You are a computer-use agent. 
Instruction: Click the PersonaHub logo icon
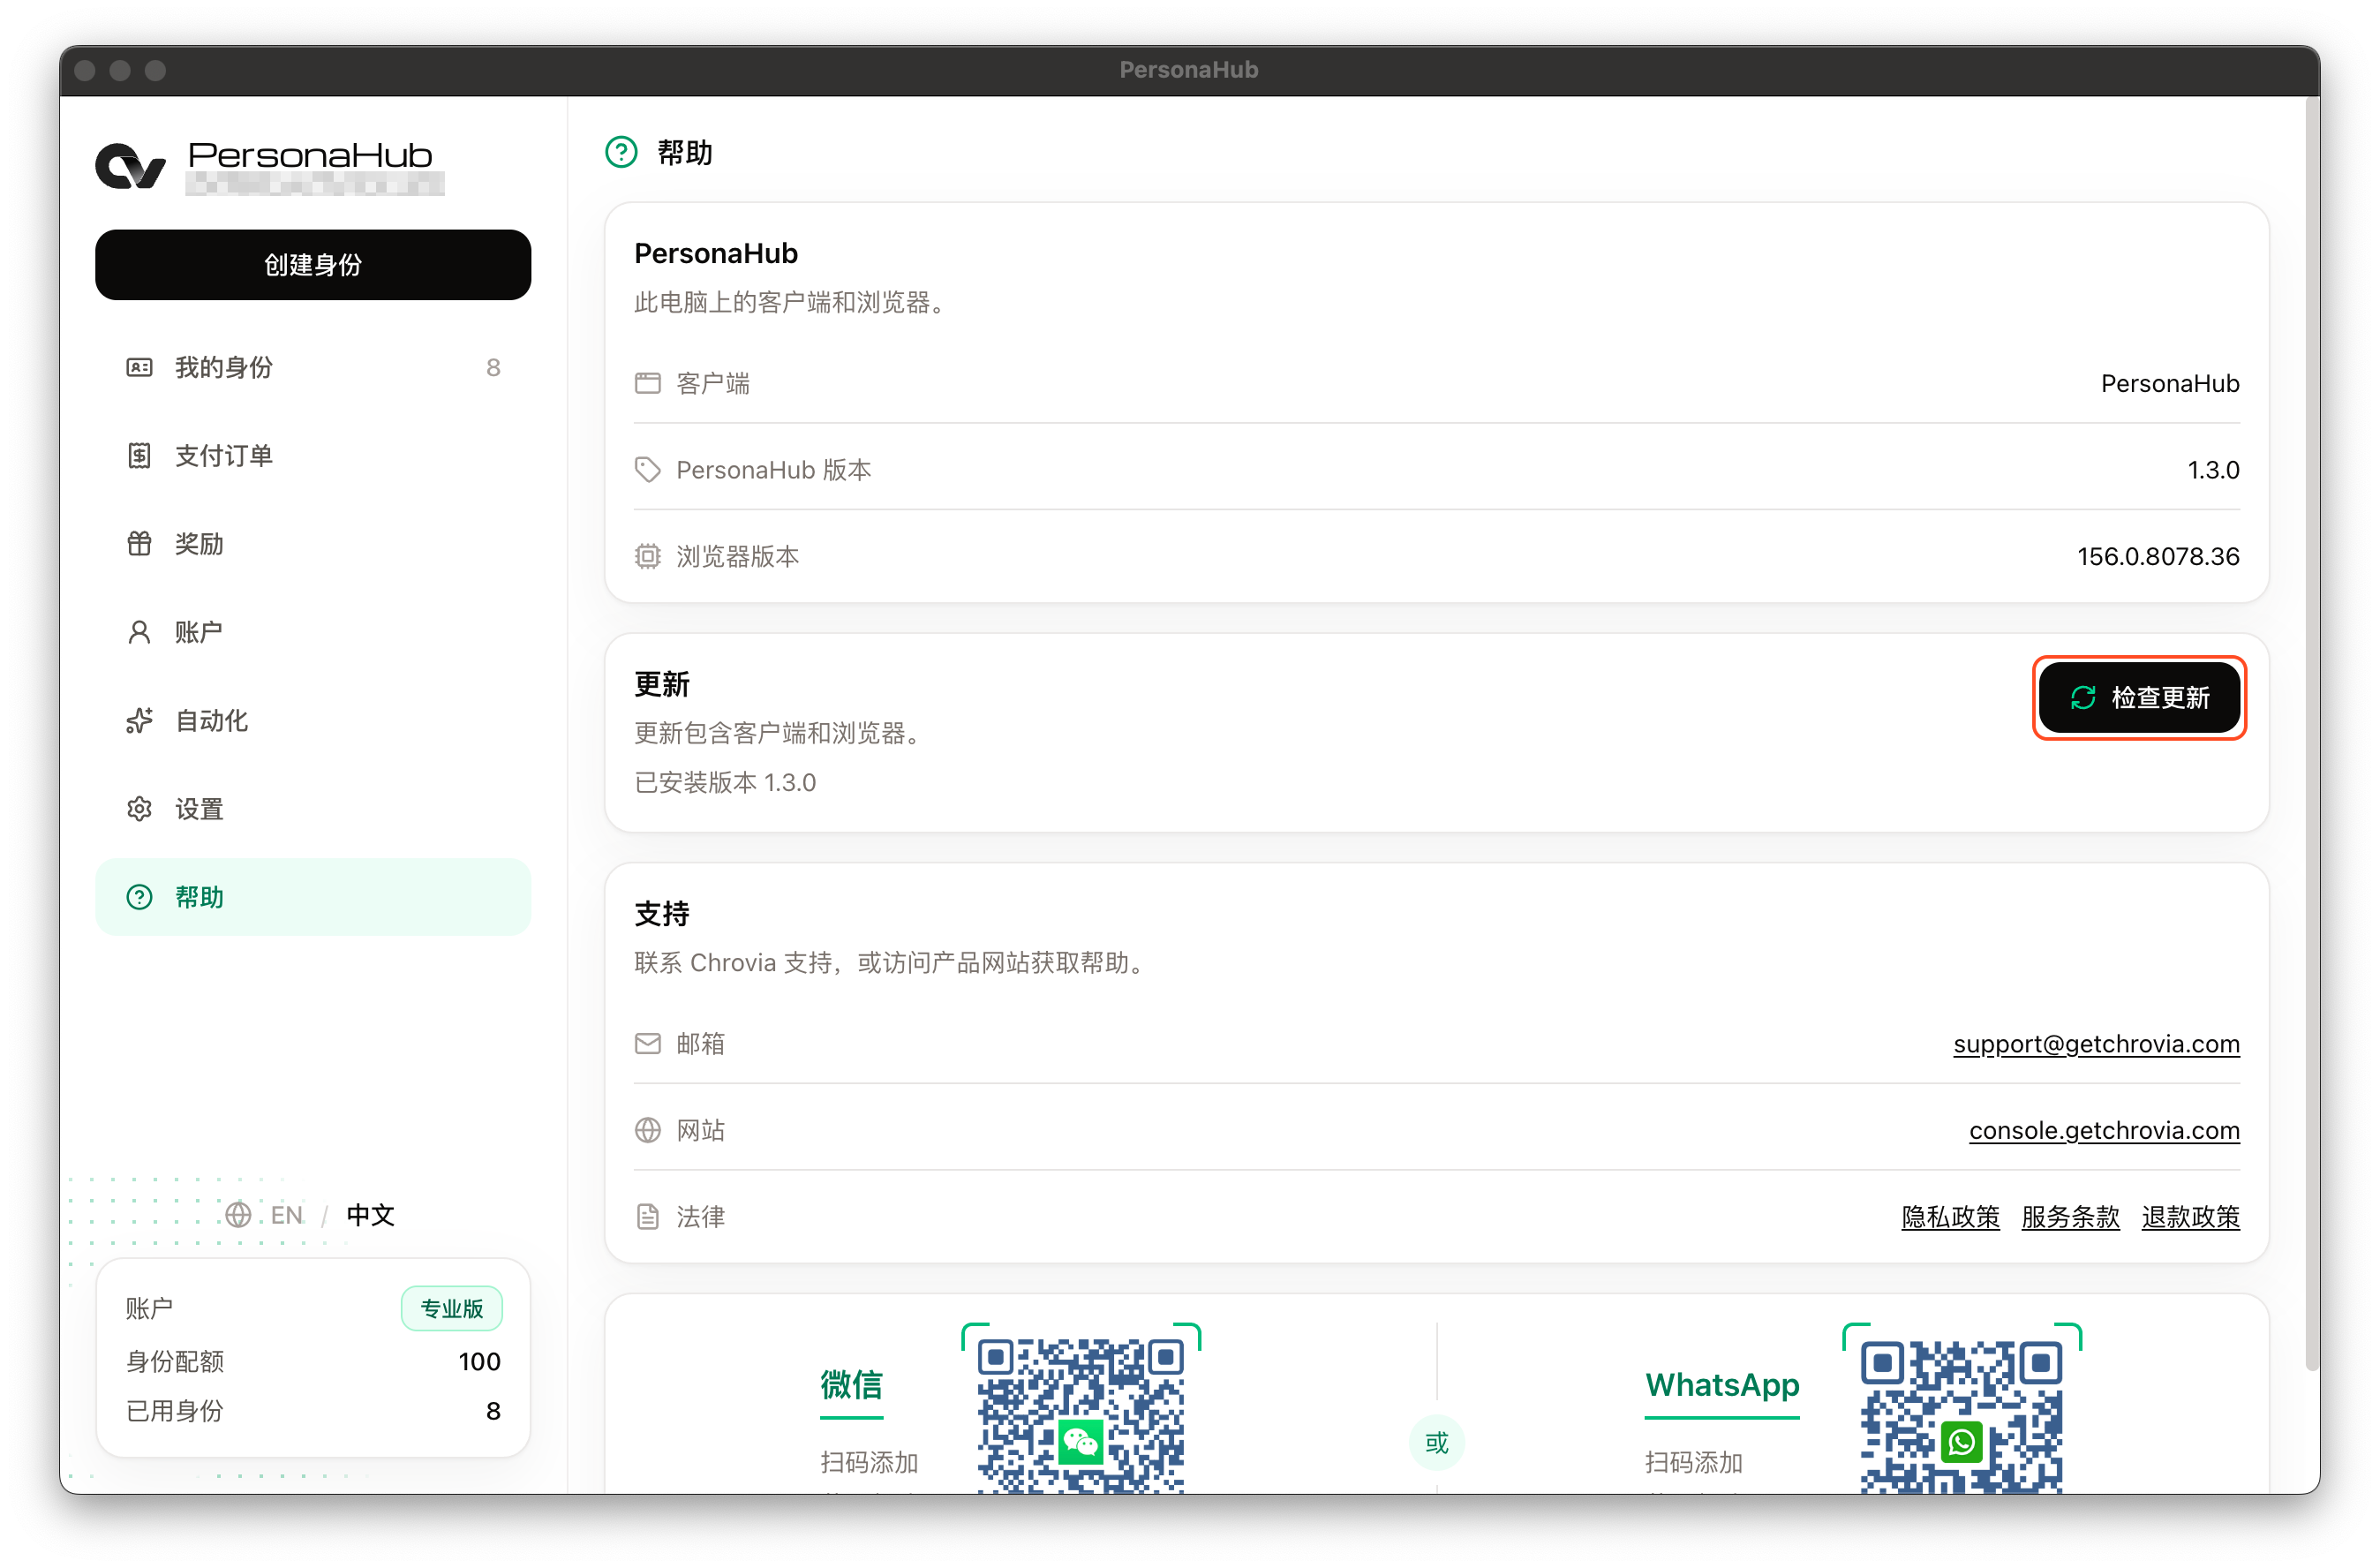130,166
